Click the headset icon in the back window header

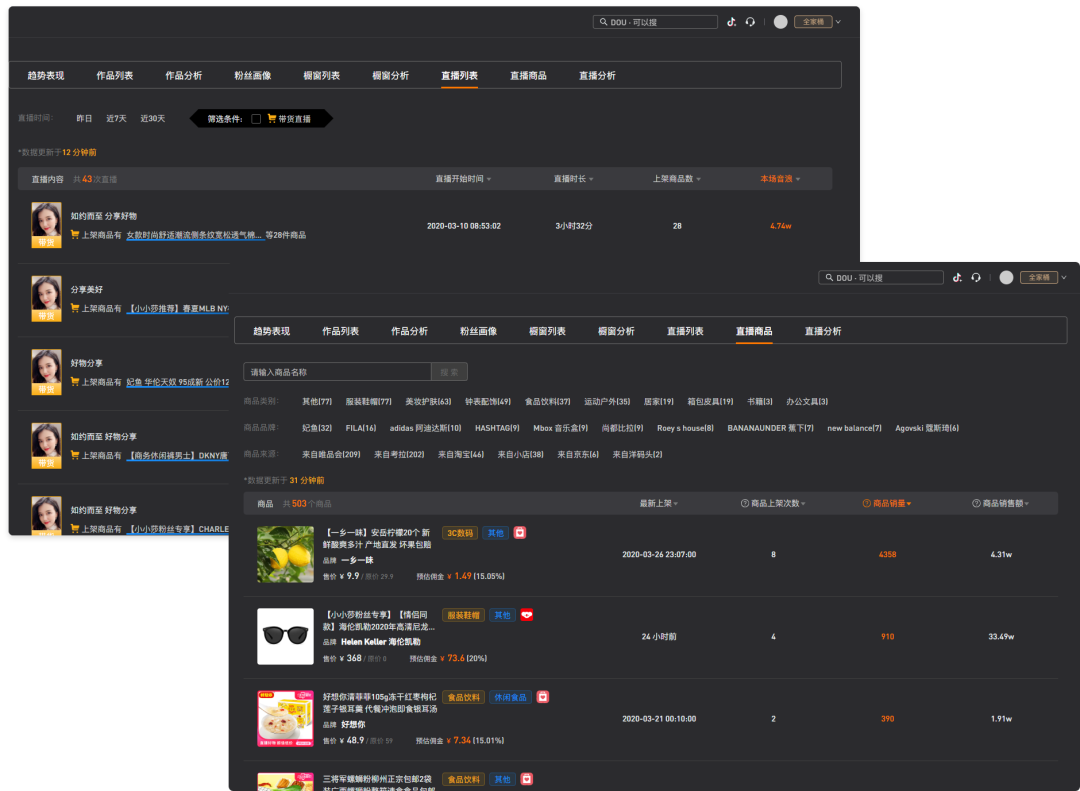point(750,22)
